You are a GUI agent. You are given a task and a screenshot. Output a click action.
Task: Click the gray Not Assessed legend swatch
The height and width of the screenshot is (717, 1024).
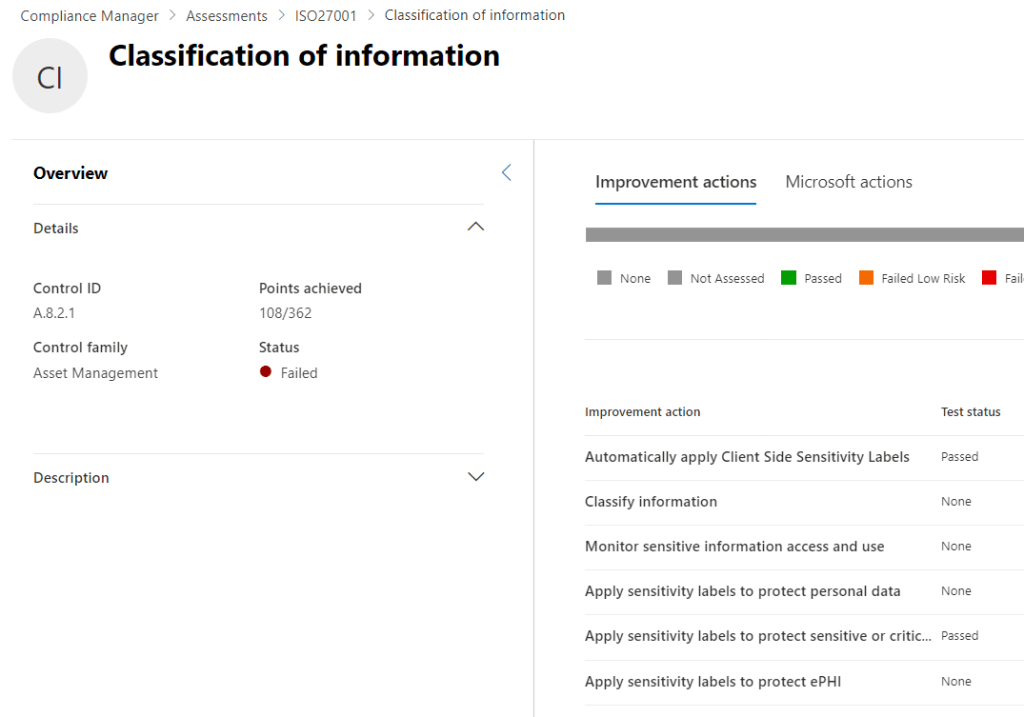click(675, 278)
